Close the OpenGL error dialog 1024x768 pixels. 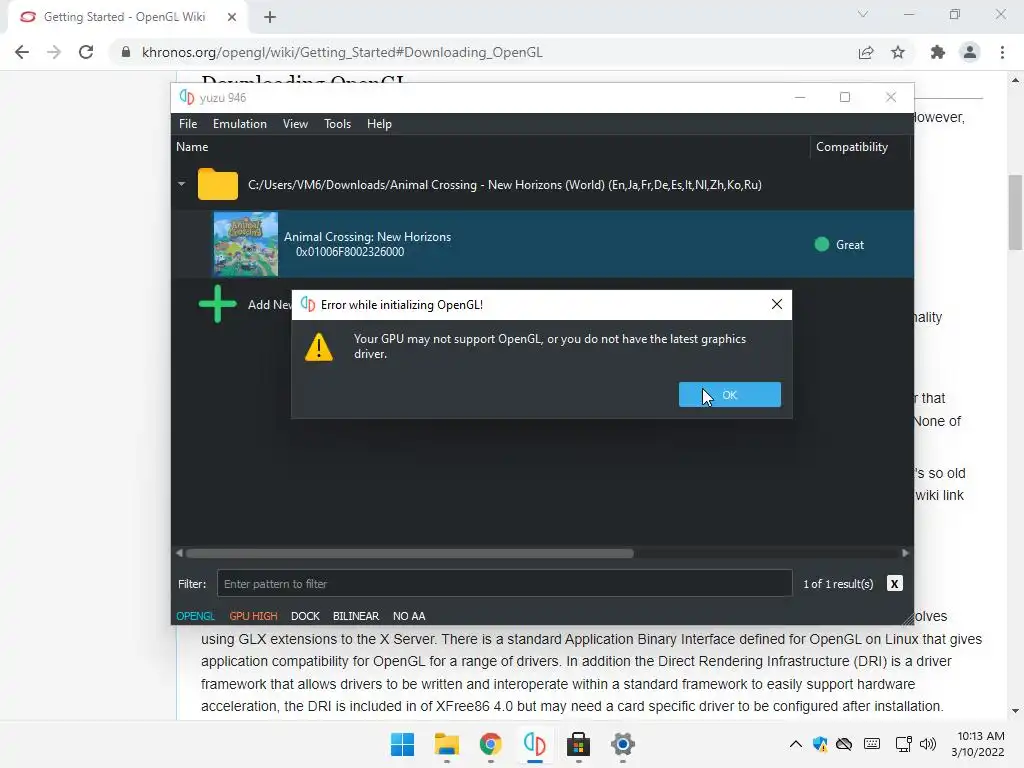click(x=776, y=304)
